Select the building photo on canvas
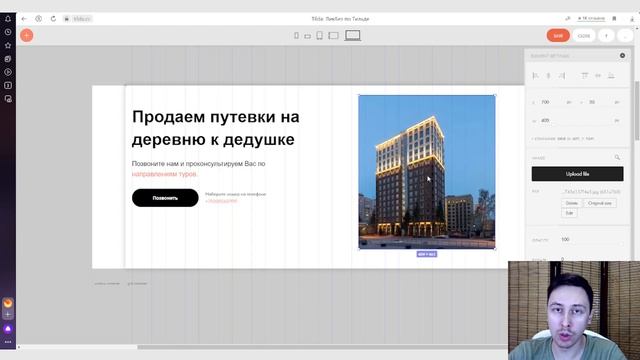This screenshot has width=640, height=360. (427, 172)
